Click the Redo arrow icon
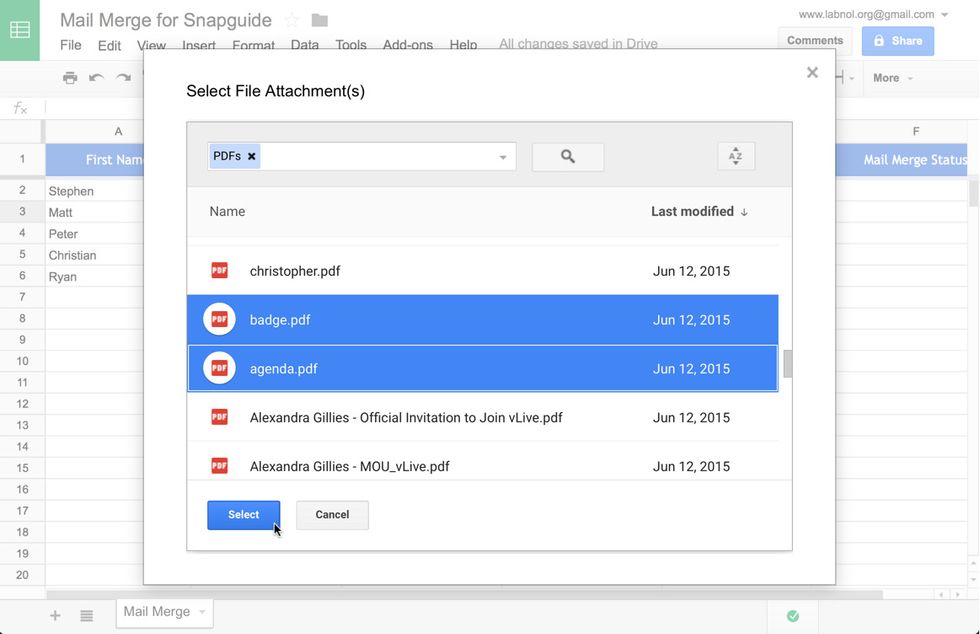The image size is (980, 634). tap(123, 77)
